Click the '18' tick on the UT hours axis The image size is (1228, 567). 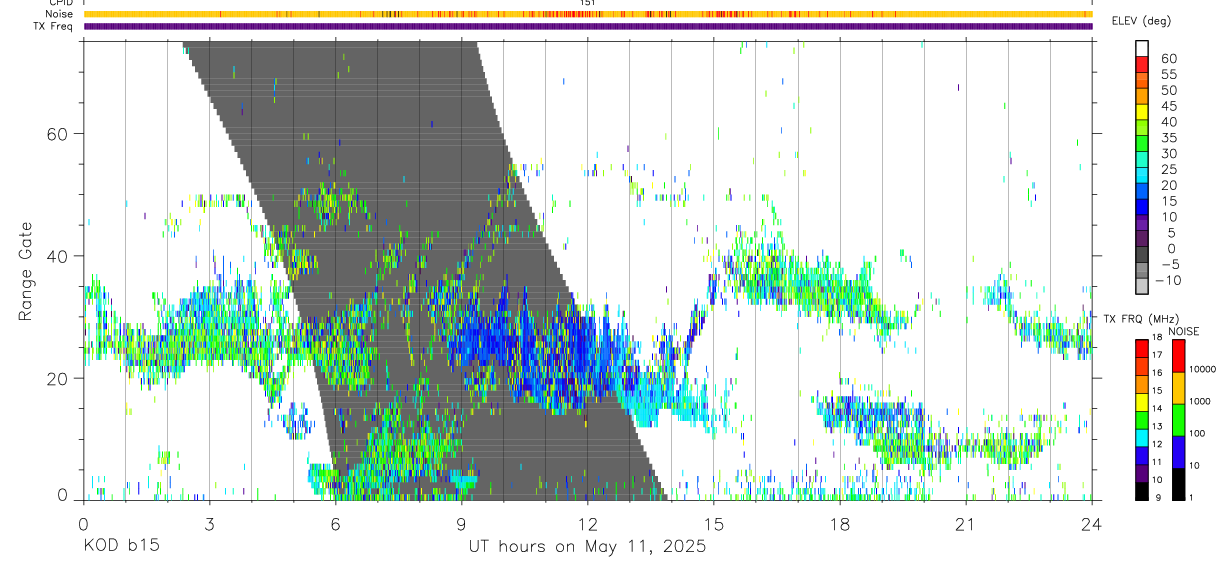[x=840, y=524]
